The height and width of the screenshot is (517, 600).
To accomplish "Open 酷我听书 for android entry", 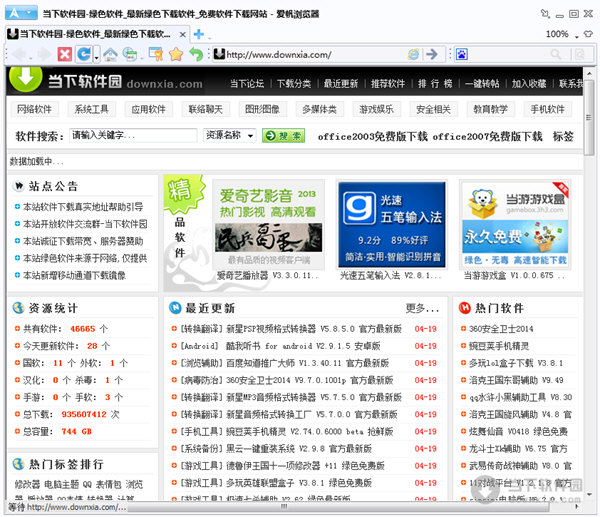I will click(280, 346).
